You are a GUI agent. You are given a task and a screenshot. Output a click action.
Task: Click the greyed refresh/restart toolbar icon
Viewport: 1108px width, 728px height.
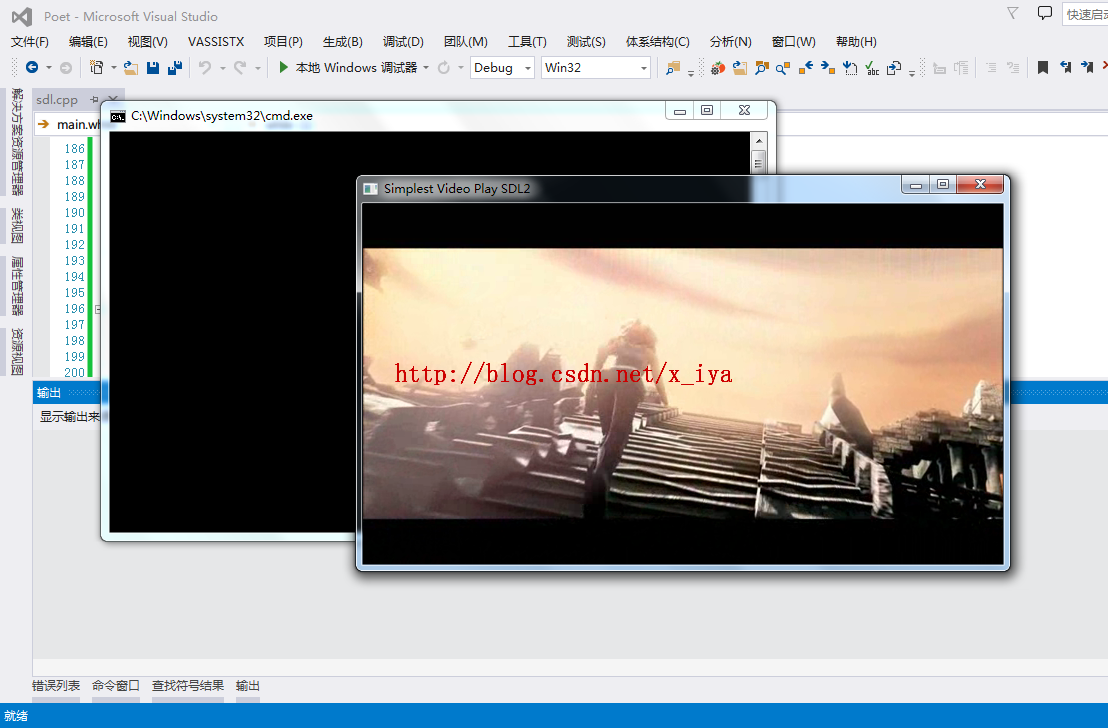tap(444, 67)
